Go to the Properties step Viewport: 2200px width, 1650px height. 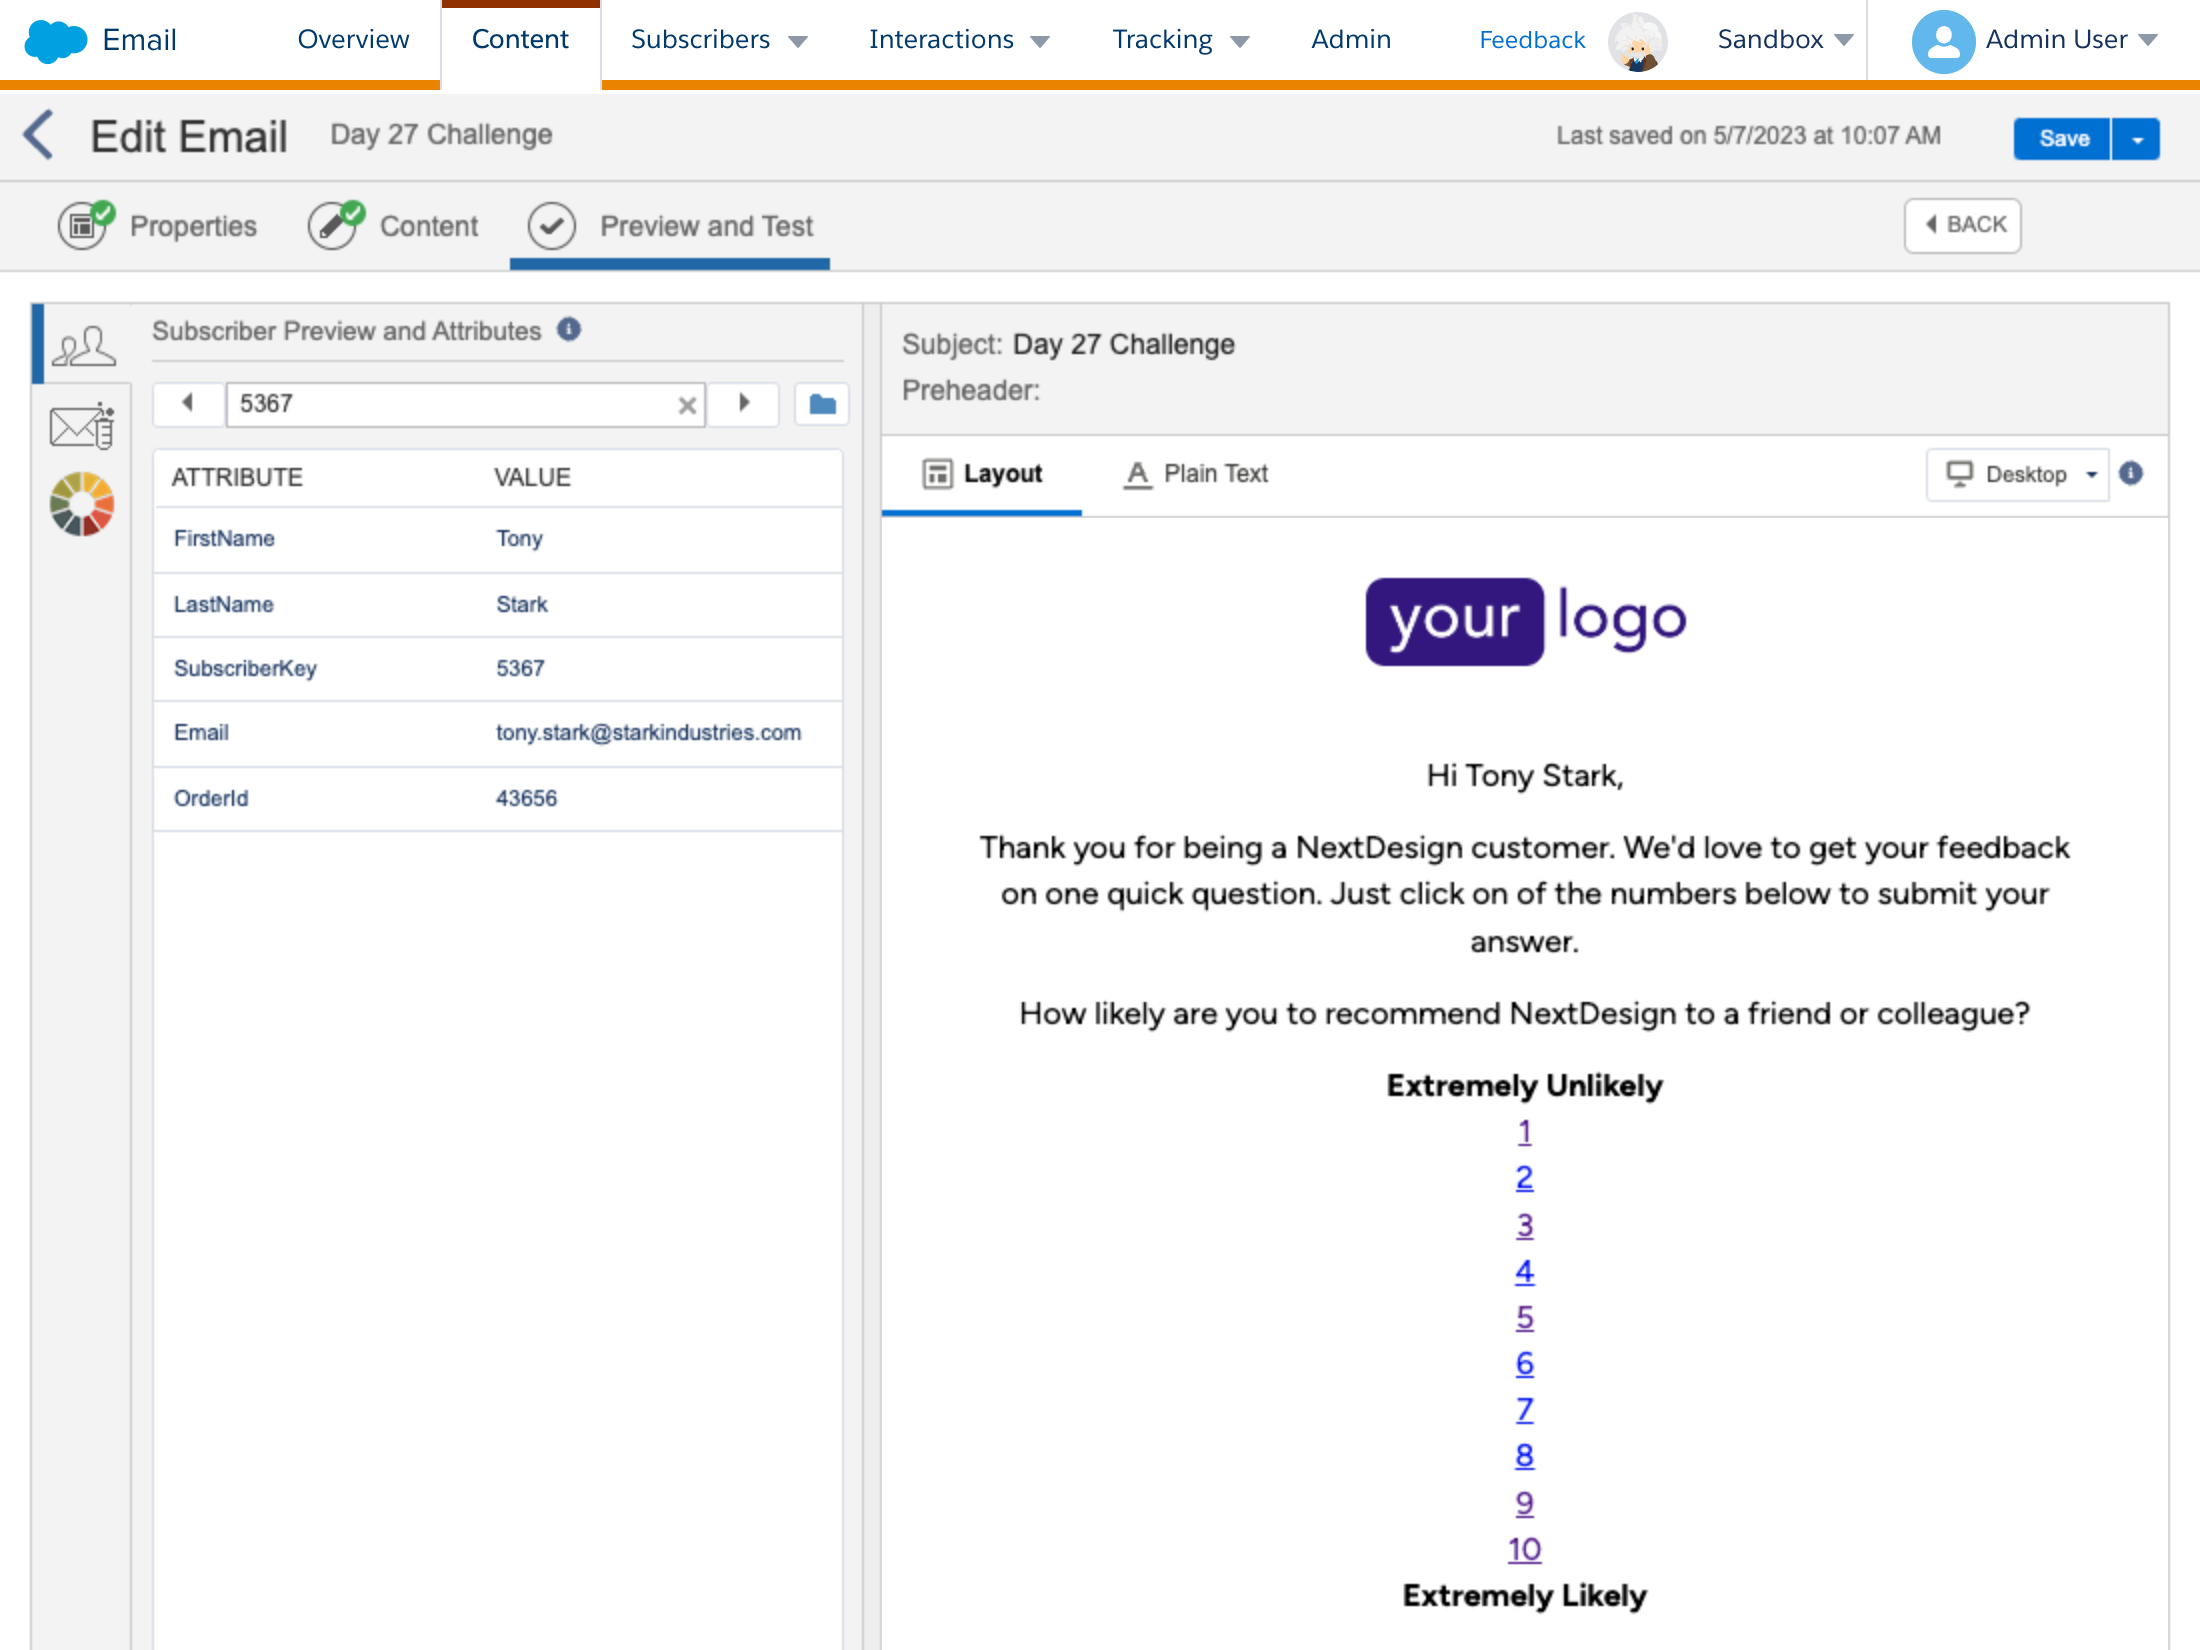coord(158,226)
